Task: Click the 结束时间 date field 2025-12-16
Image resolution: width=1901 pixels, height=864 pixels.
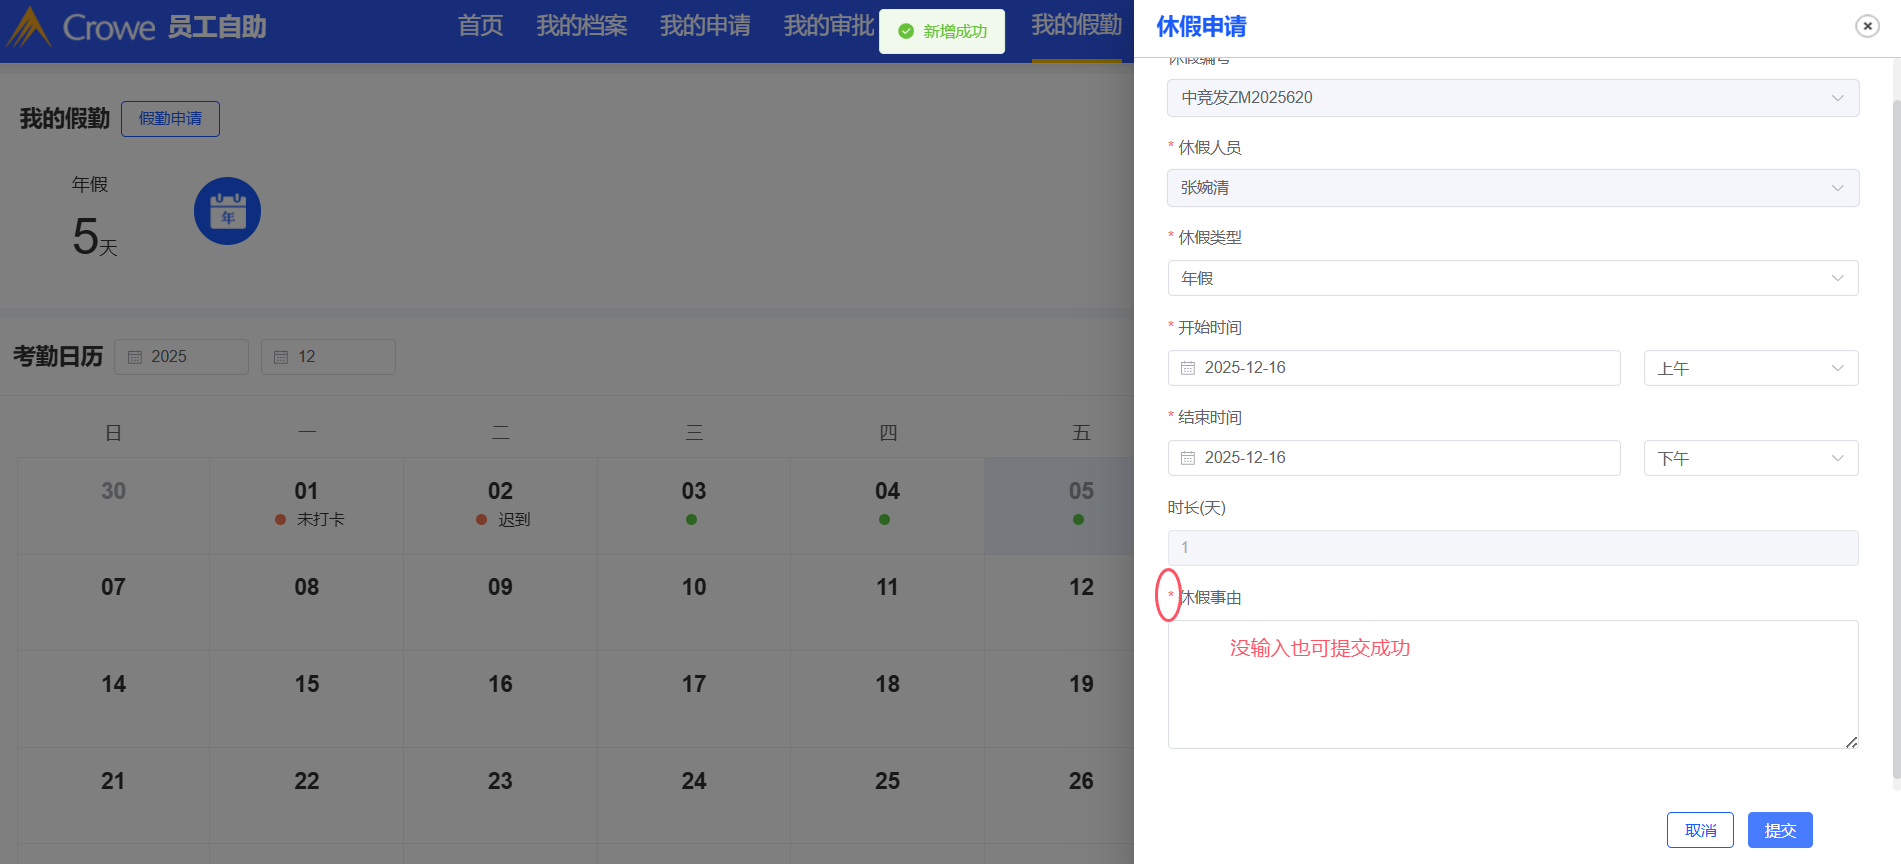Action: pyautogui.click(x=1394, y=458)
